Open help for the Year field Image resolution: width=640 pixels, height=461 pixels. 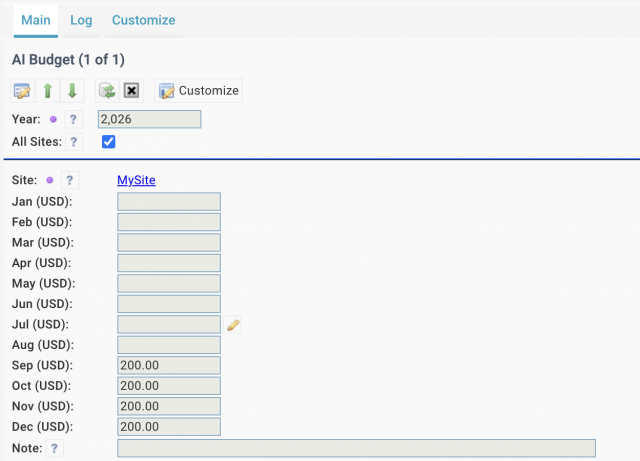tap(73, 119)
